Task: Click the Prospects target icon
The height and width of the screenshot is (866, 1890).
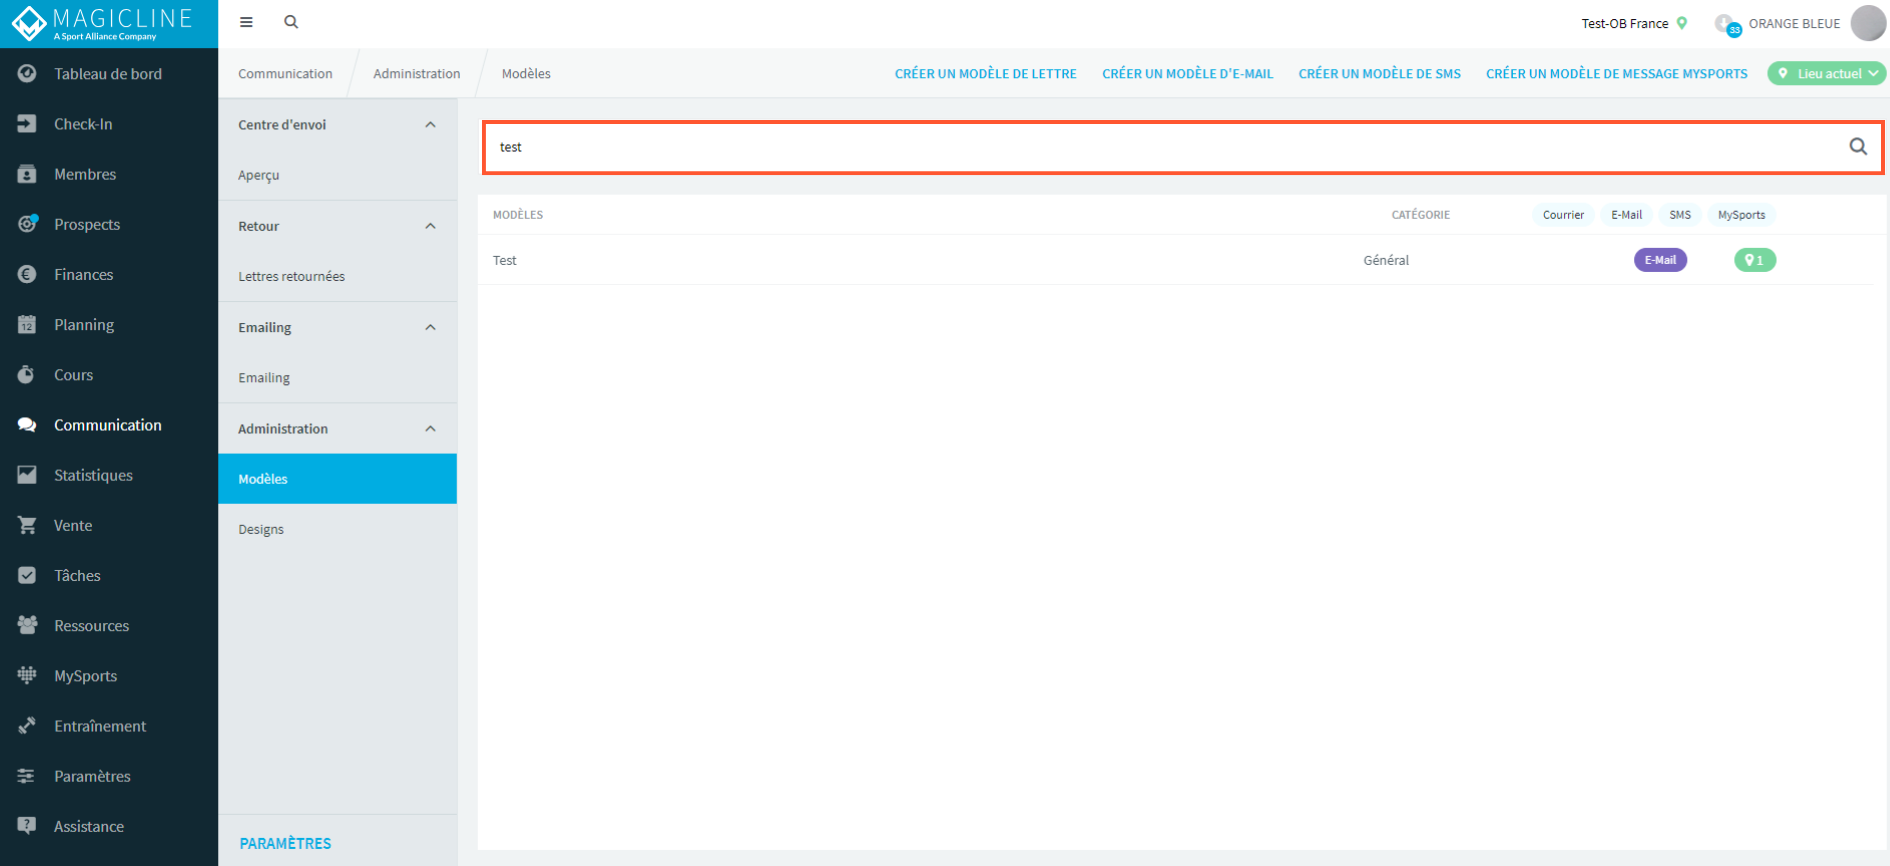Action: pyautogui.click(x=27, y=224)
